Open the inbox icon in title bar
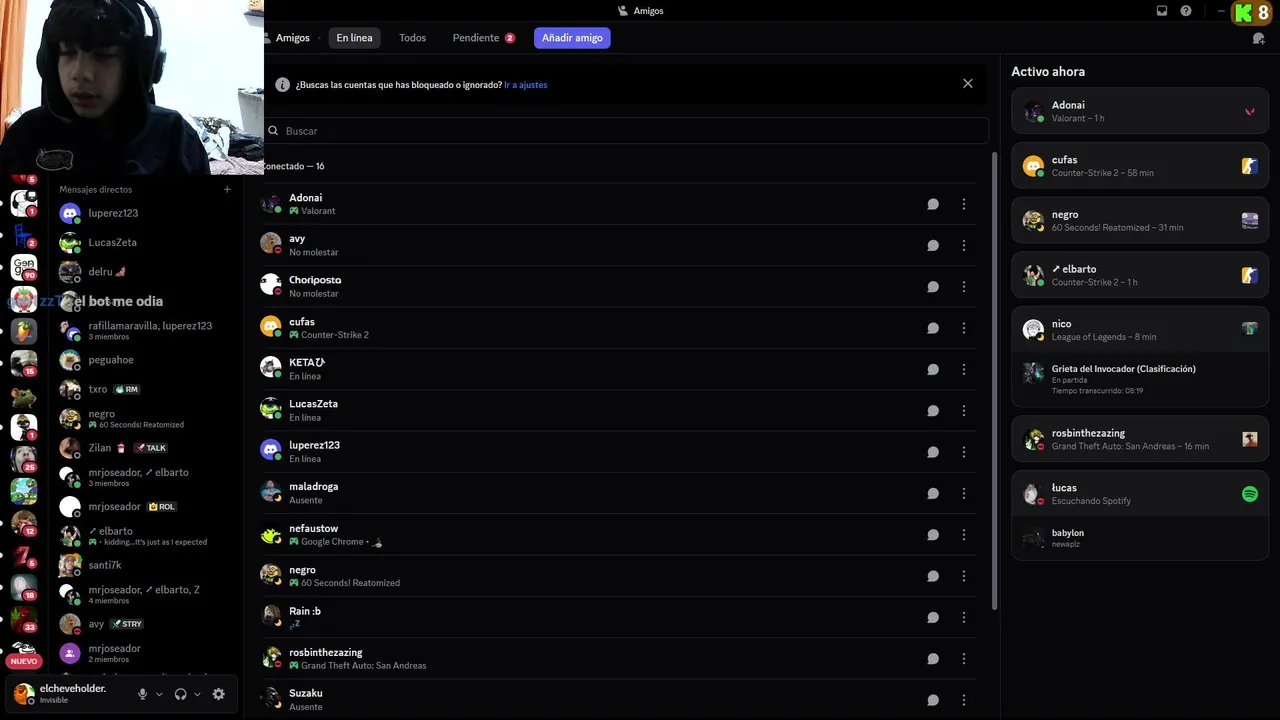Image resolution: width=1280 pixels, height=720 pixels. tap(1162, 11)
